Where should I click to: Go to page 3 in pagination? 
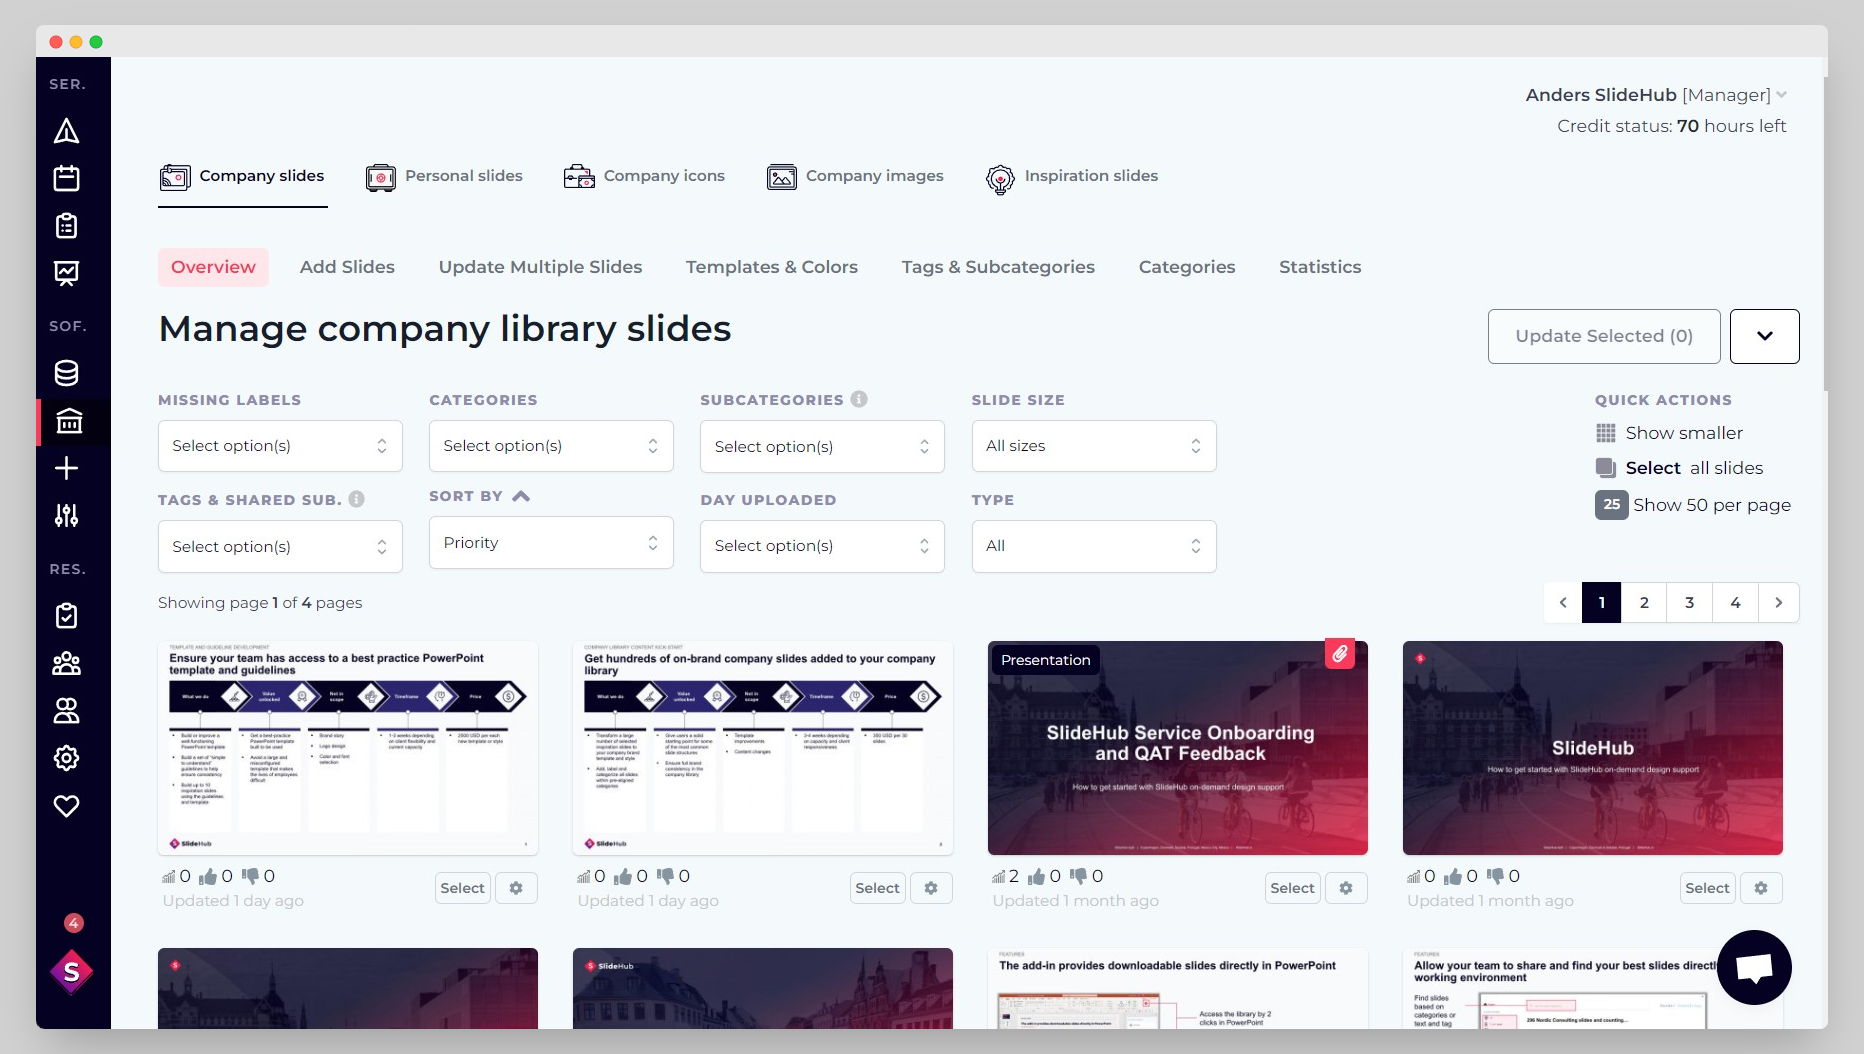(x=1690, y=603)
